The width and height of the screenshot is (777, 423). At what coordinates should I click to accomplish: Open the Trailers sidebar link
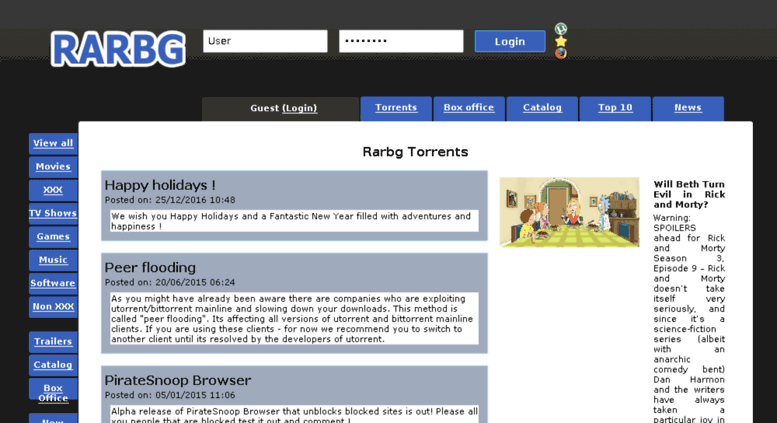[x=53, y=342]
